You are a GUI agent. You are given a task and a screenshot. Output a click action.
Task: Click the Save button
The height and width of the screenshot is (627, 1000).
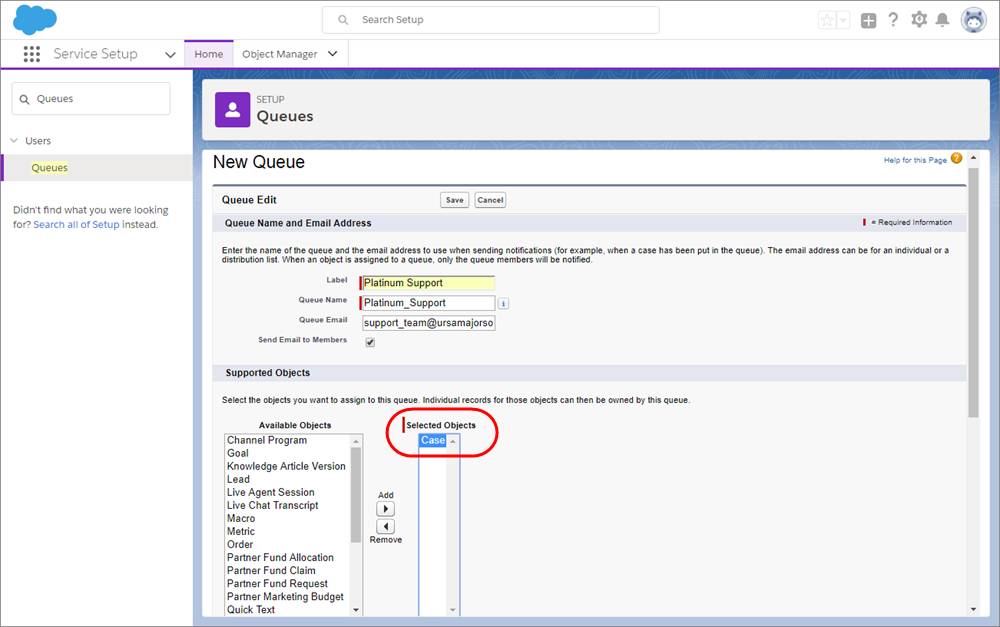(455, 200)
